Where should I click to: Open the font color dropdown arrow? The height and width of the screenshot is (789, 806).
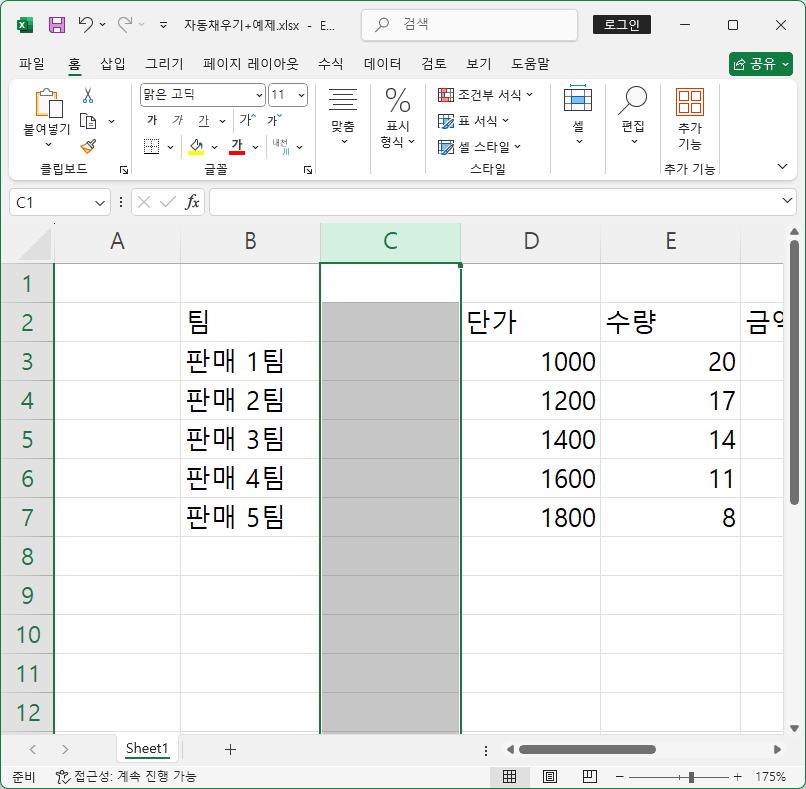255,148
